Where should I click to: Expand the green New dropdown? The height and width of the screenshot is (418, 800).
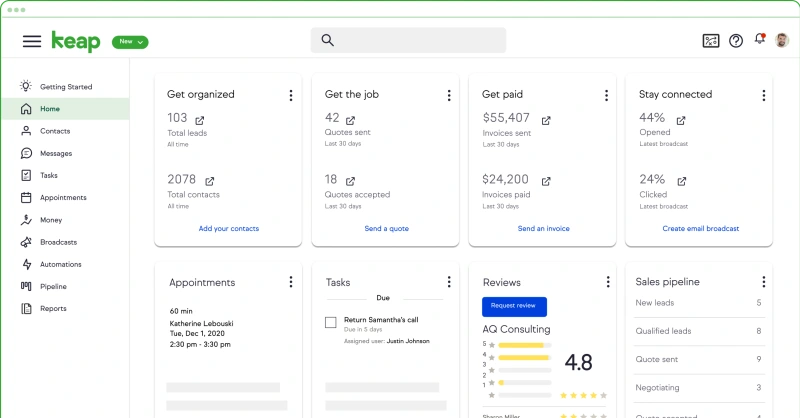click(130, 42)
